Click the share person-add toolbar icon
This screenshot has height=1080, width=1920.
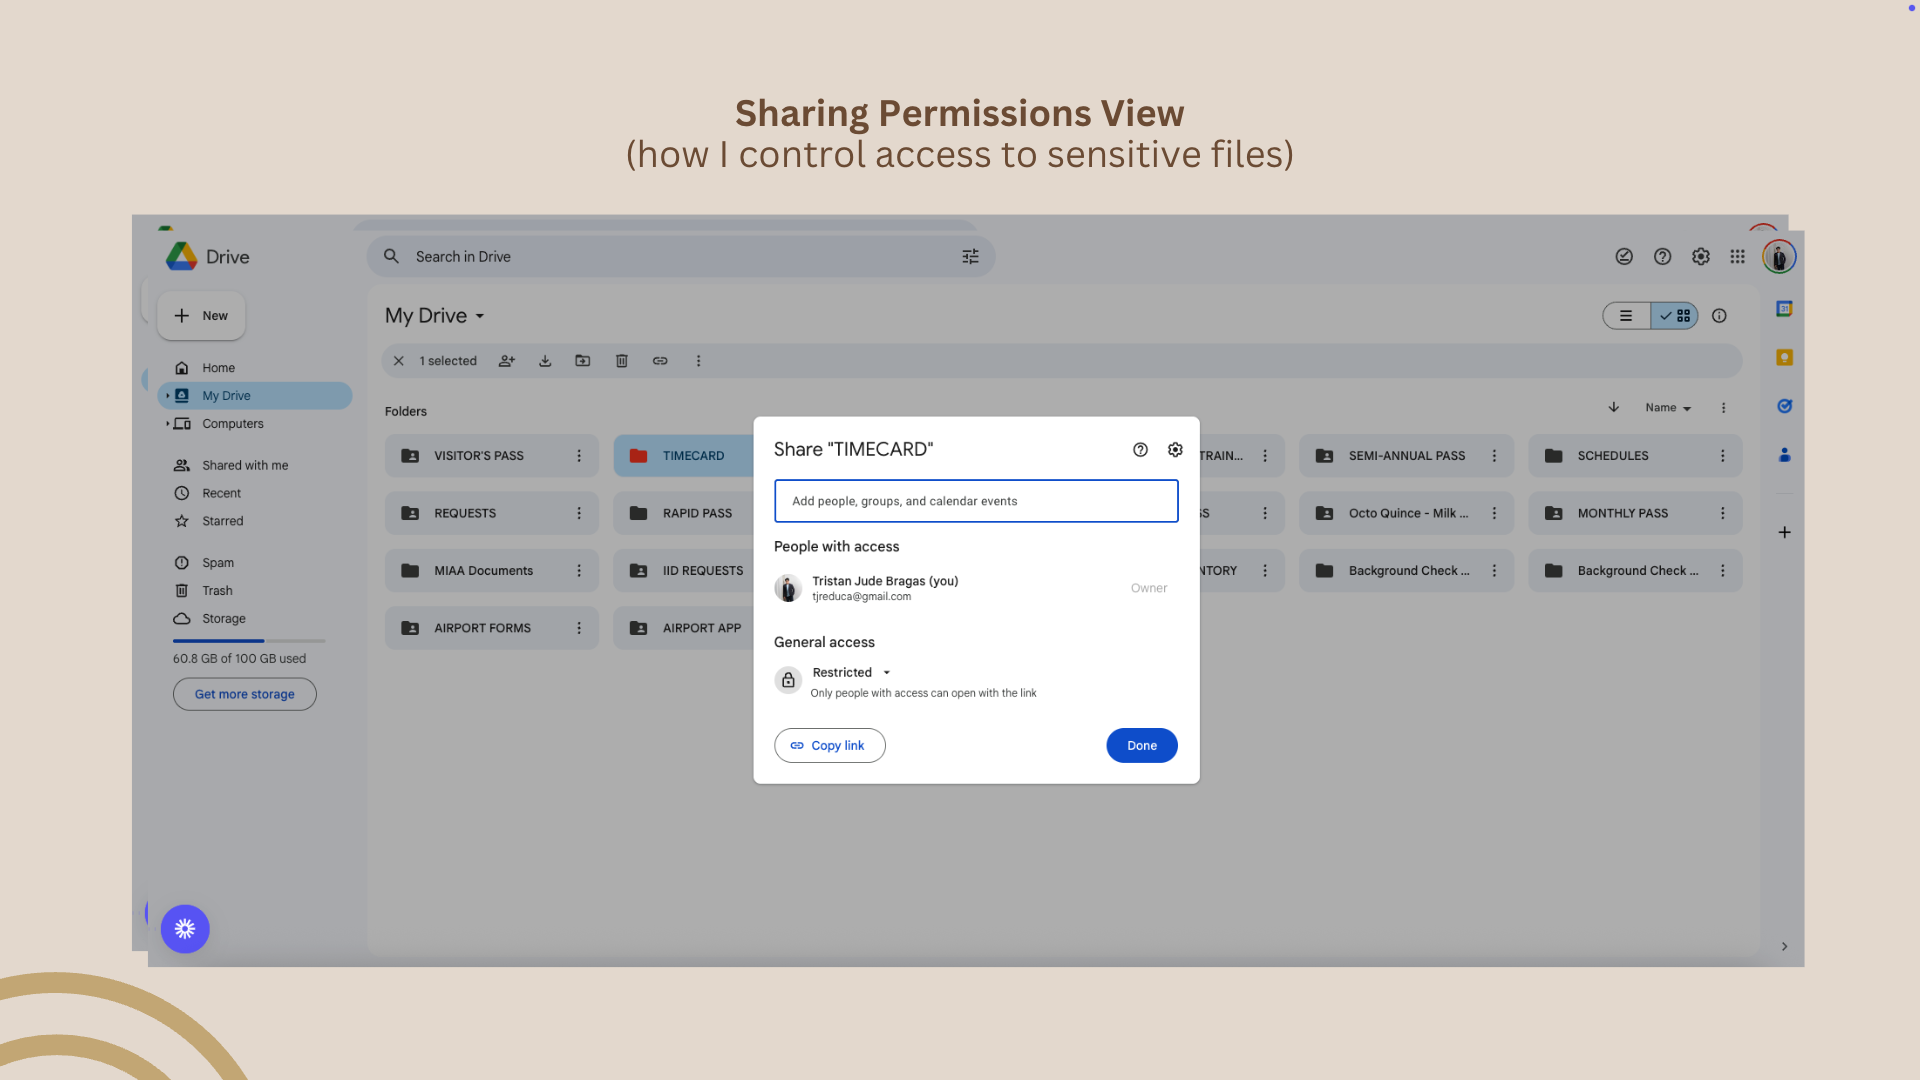click(x=507, y=361)
